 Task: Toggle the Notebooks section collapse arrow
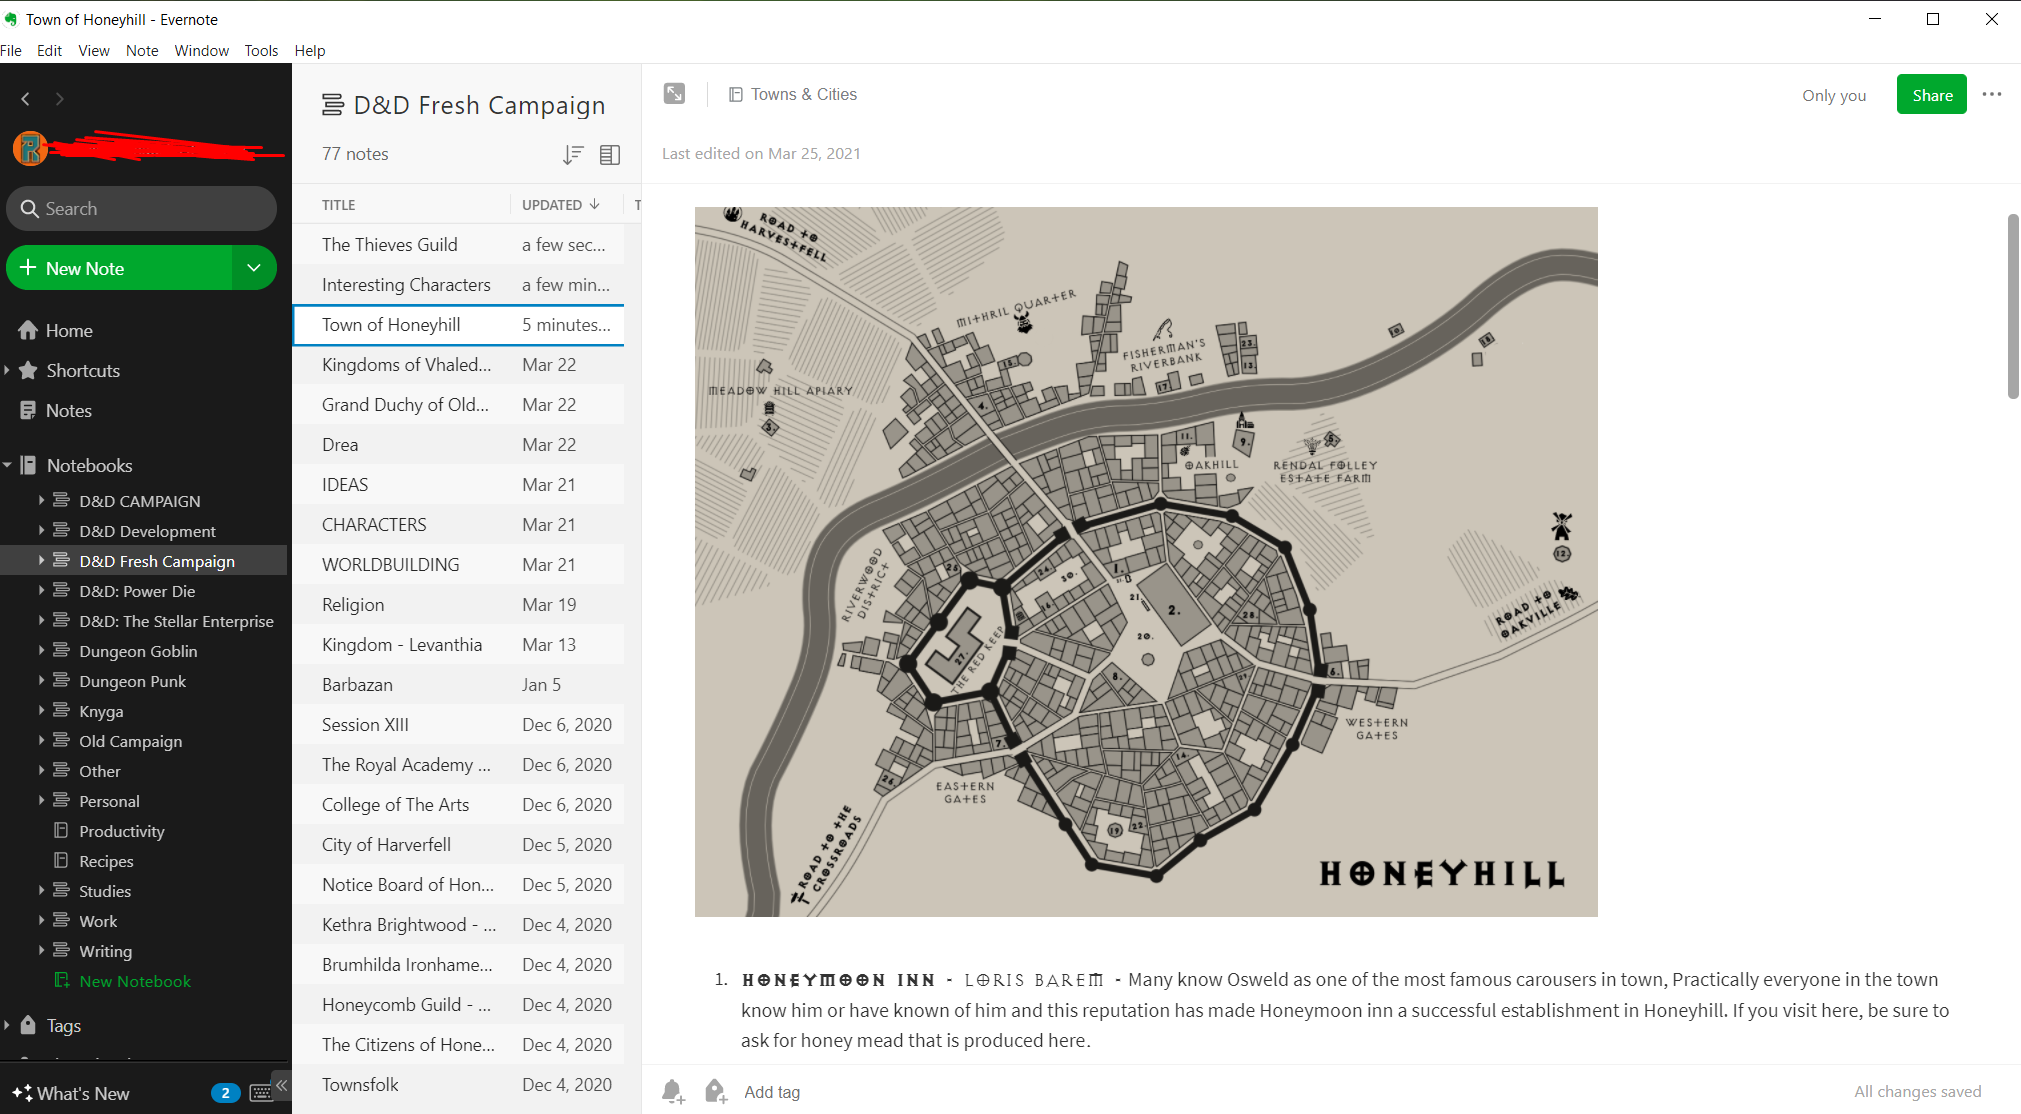coord(8,466)
